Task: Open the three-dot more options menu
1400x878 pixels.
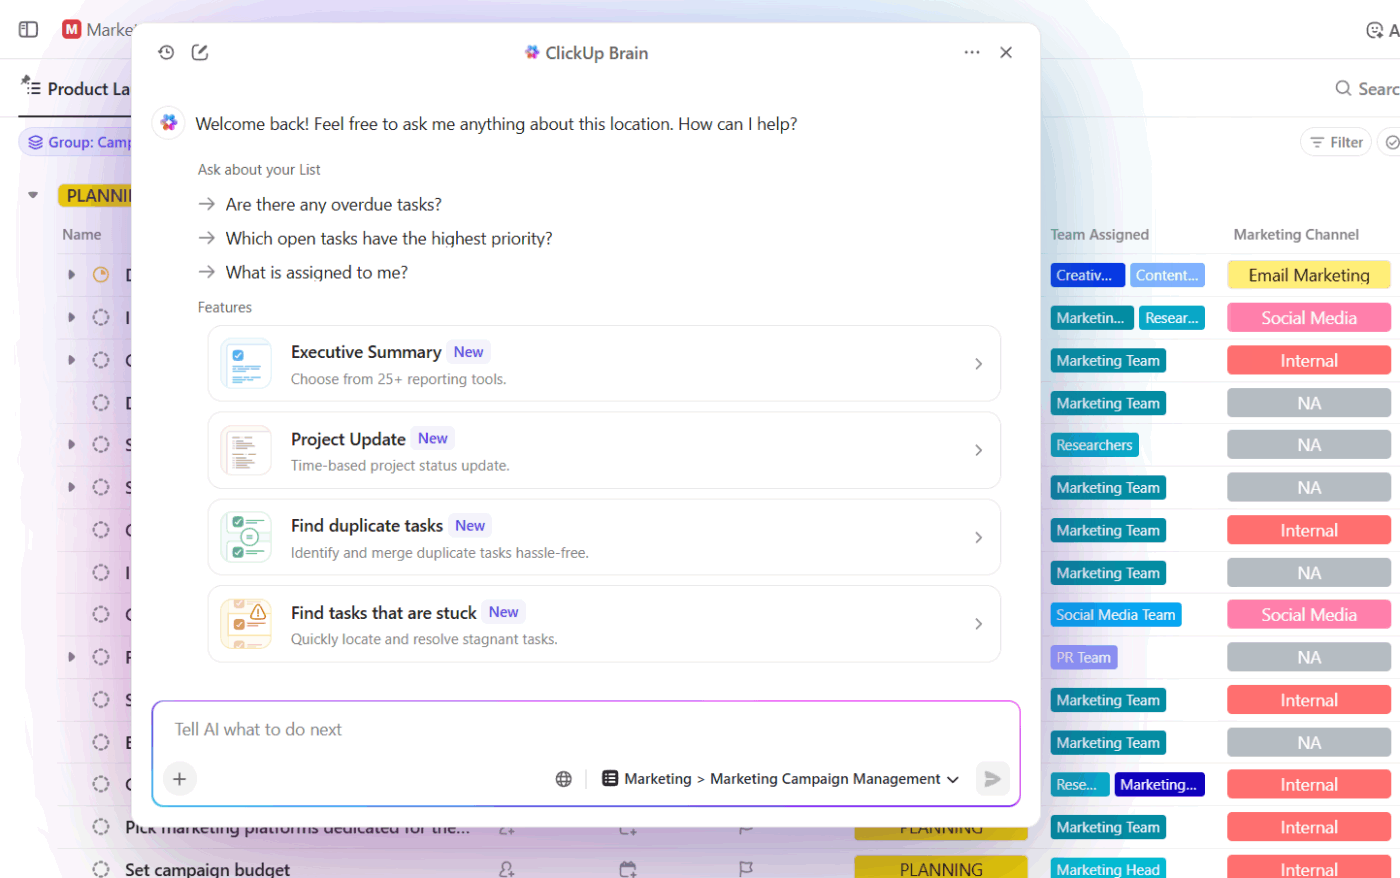Action: click(x=971, y=53)
